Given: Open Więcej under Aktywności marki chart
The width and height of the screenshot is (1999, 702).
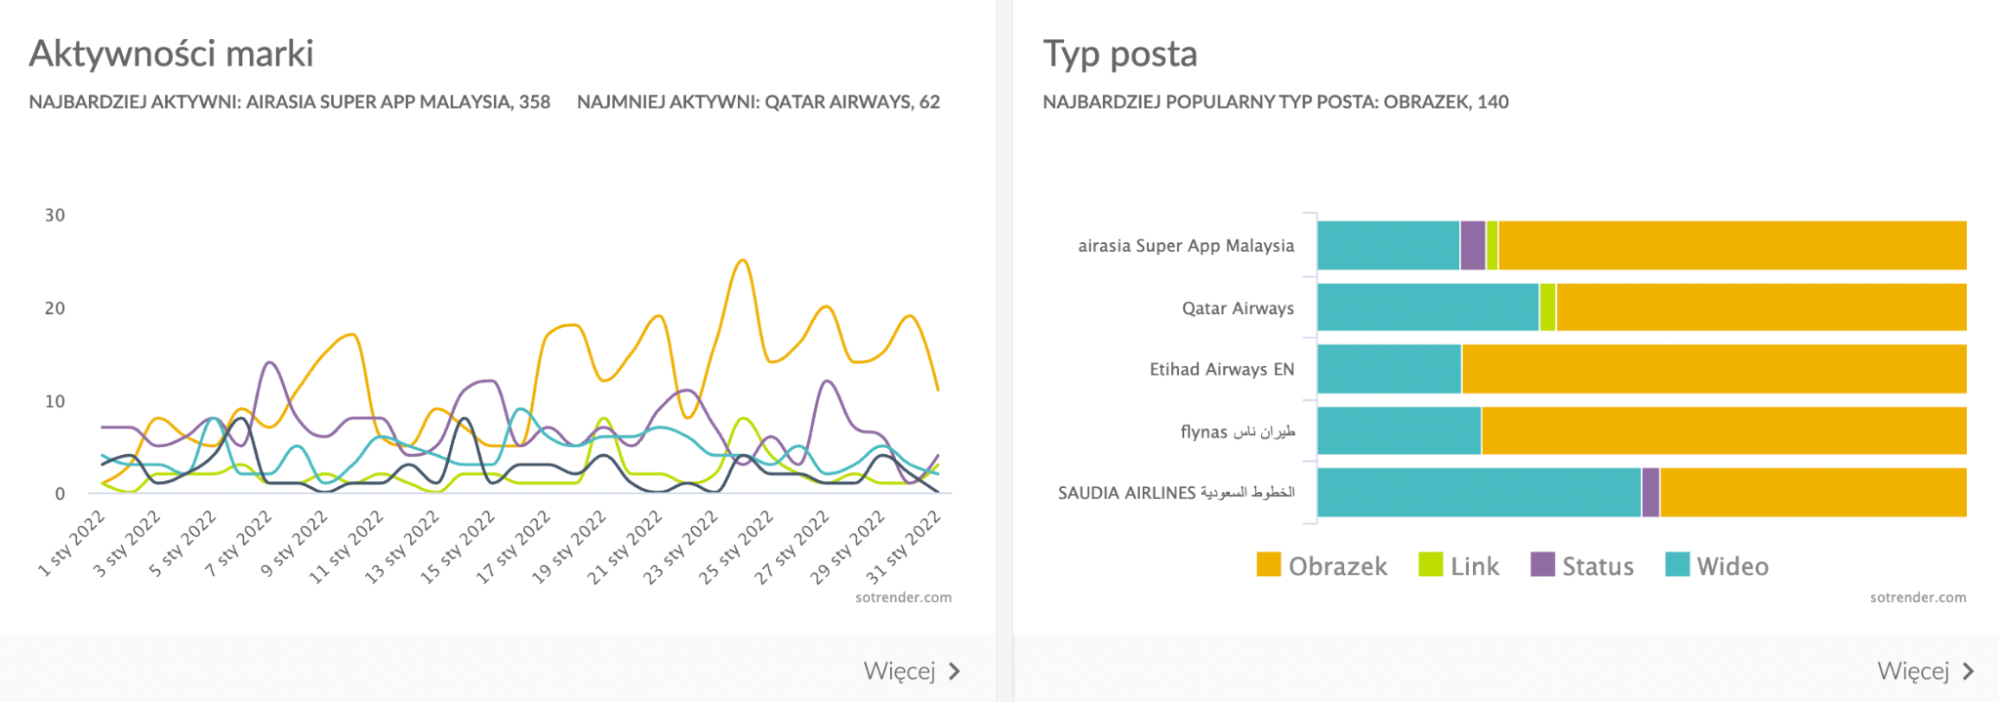Looking at the screenshot, I should [899, 671].
